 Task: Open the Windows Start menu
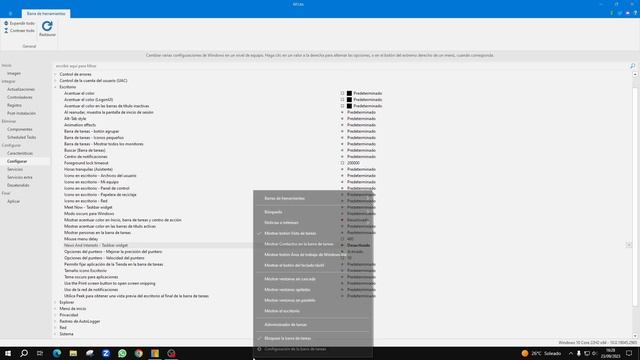8,353
